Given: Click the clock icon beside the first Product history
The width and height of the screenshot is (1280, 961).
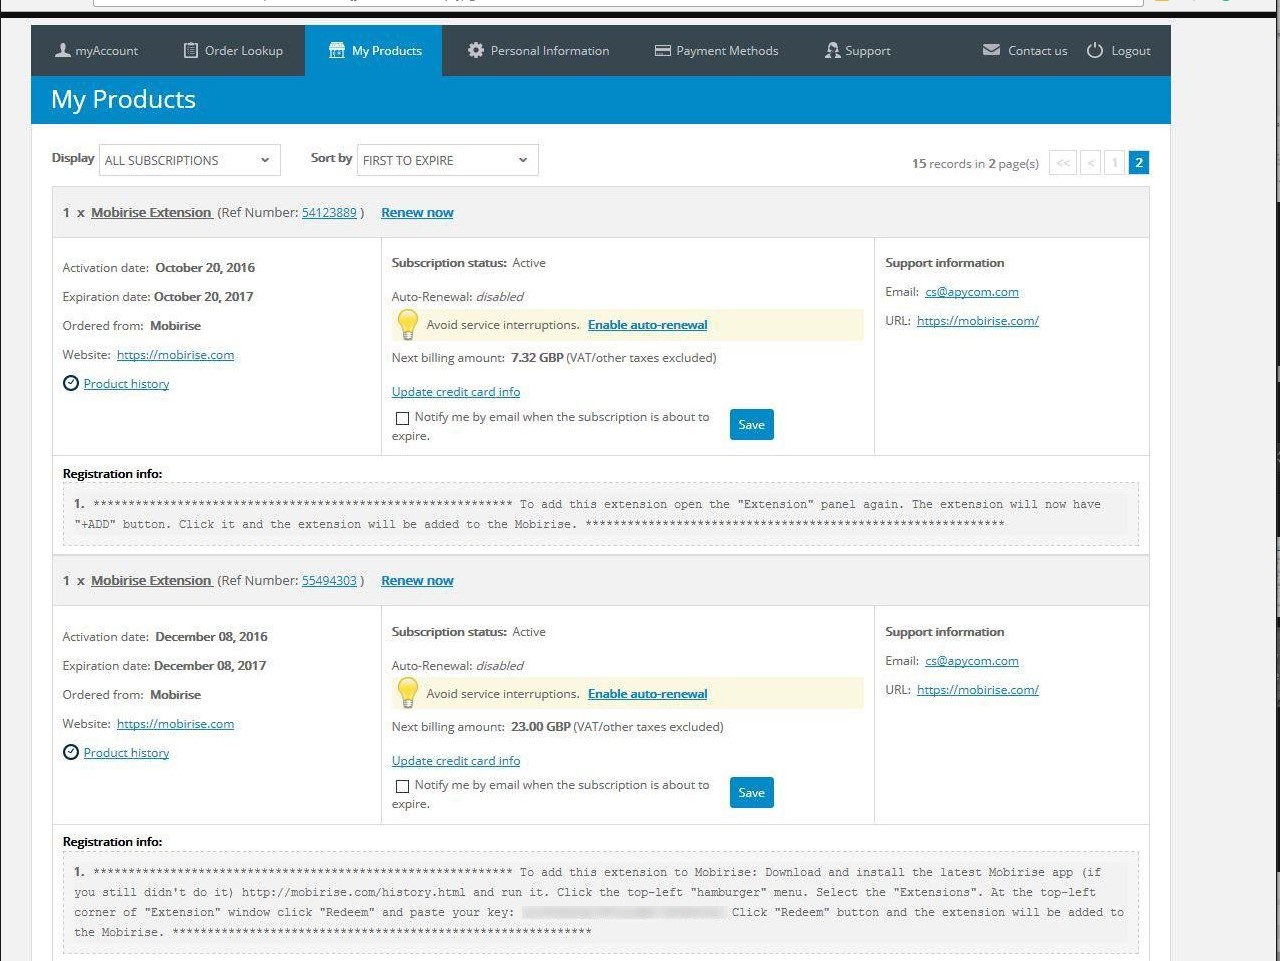Looking at the screenshot, I should click(71, 383).
